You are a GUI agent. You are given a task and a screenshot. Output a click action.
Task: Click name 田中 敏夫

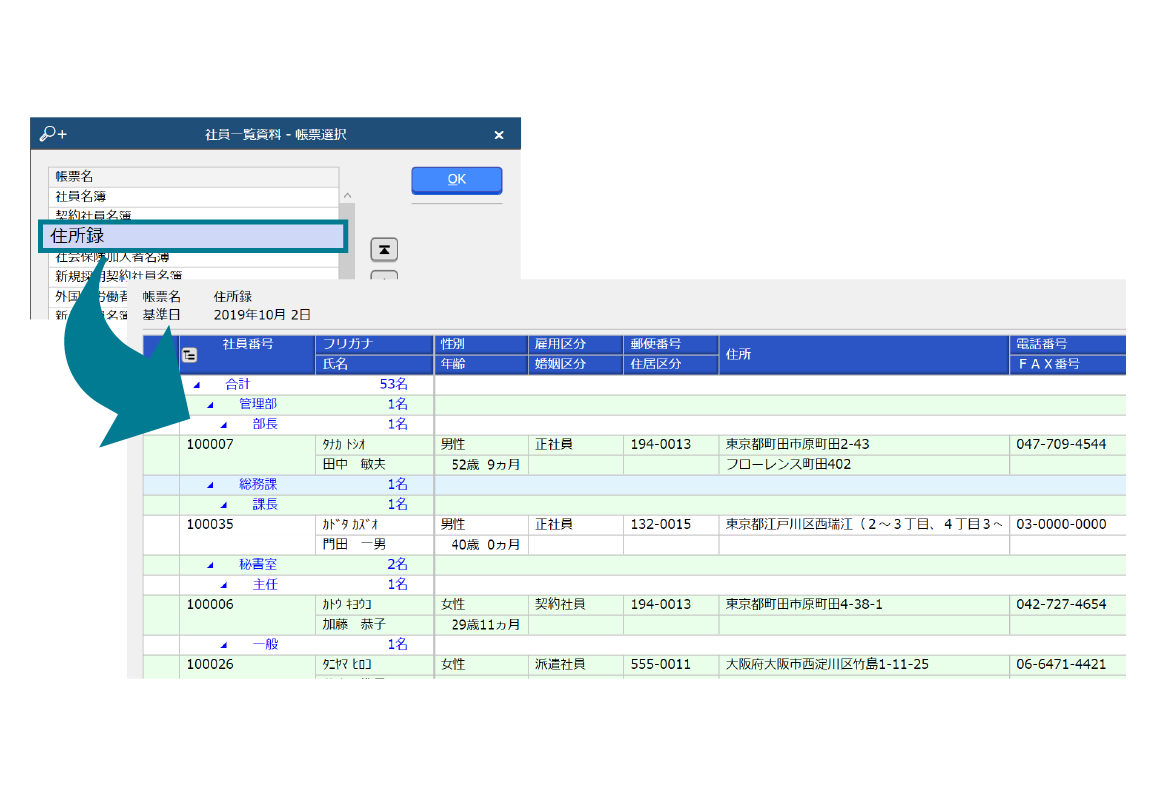click(x=354, y=464)
